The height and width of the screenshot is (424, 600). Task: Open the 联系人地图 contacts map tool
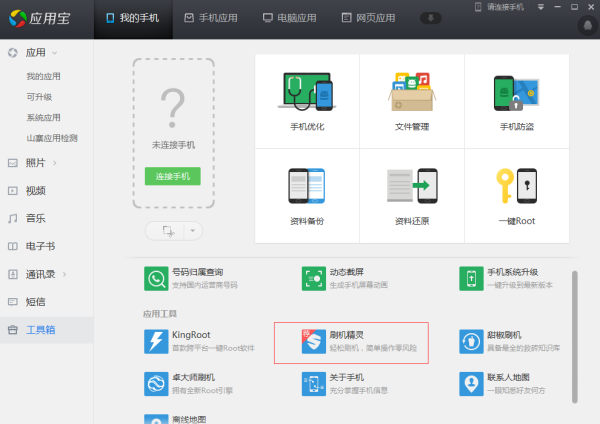tap(472, 384)
